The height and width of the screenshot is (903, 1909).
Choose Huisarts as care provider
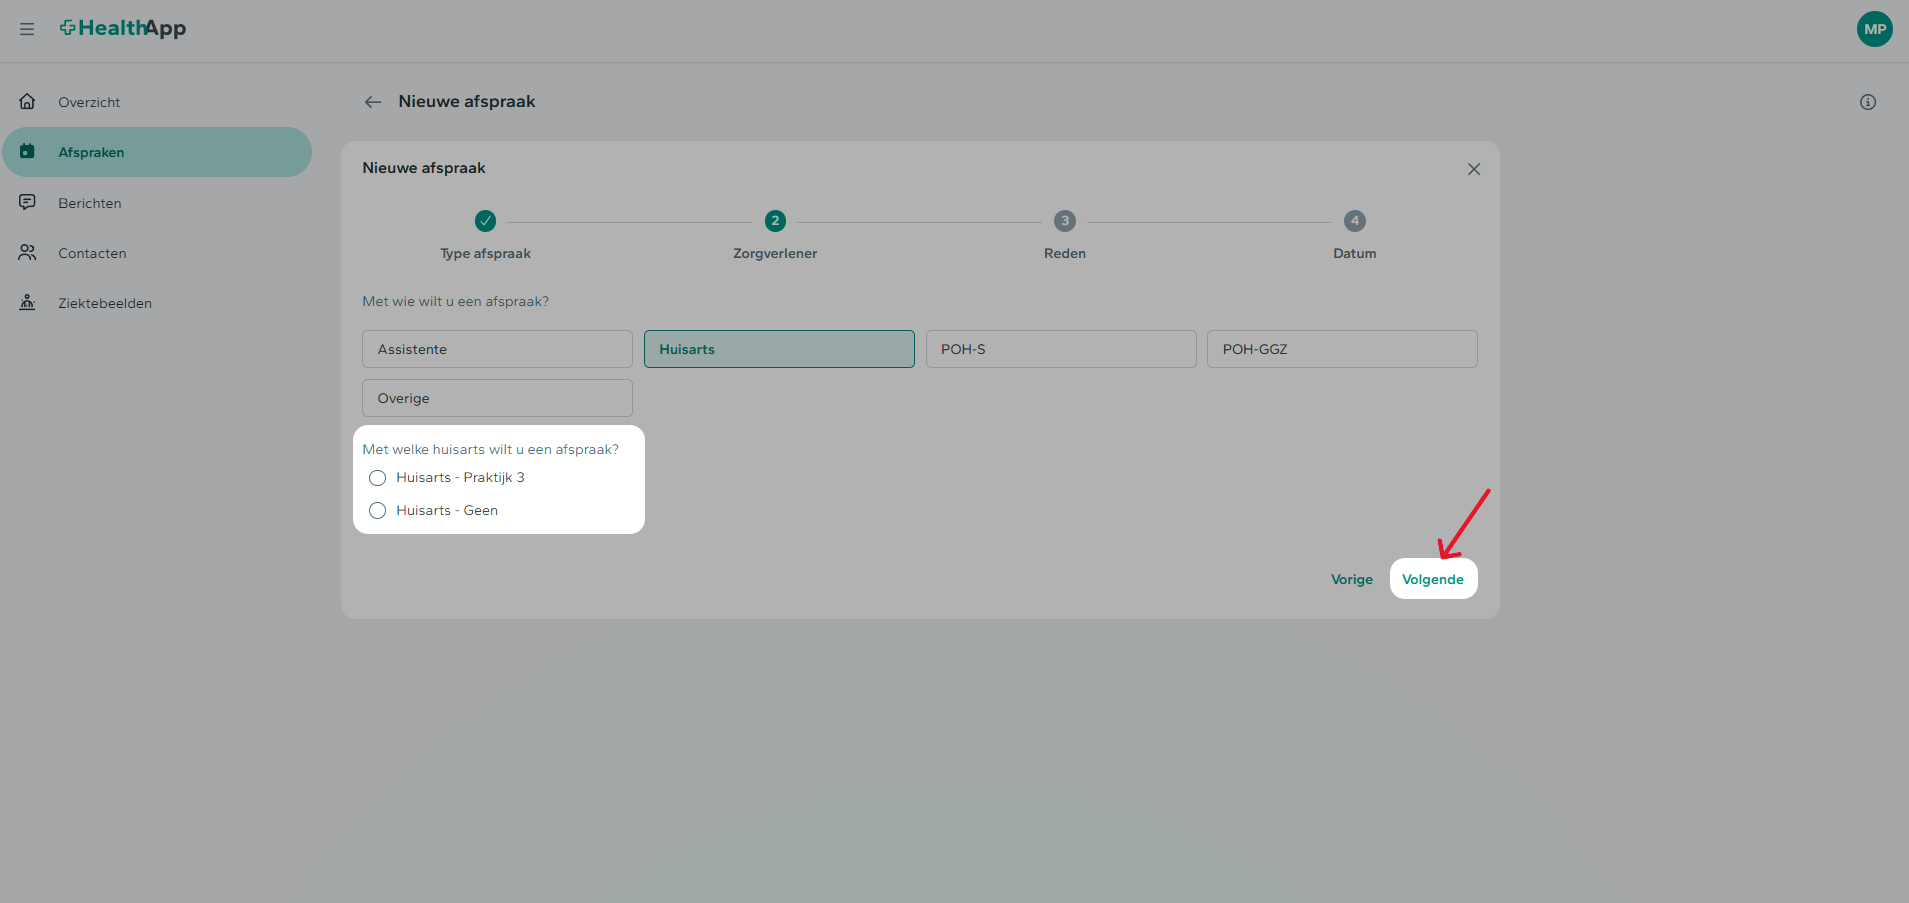click(779, 349)
